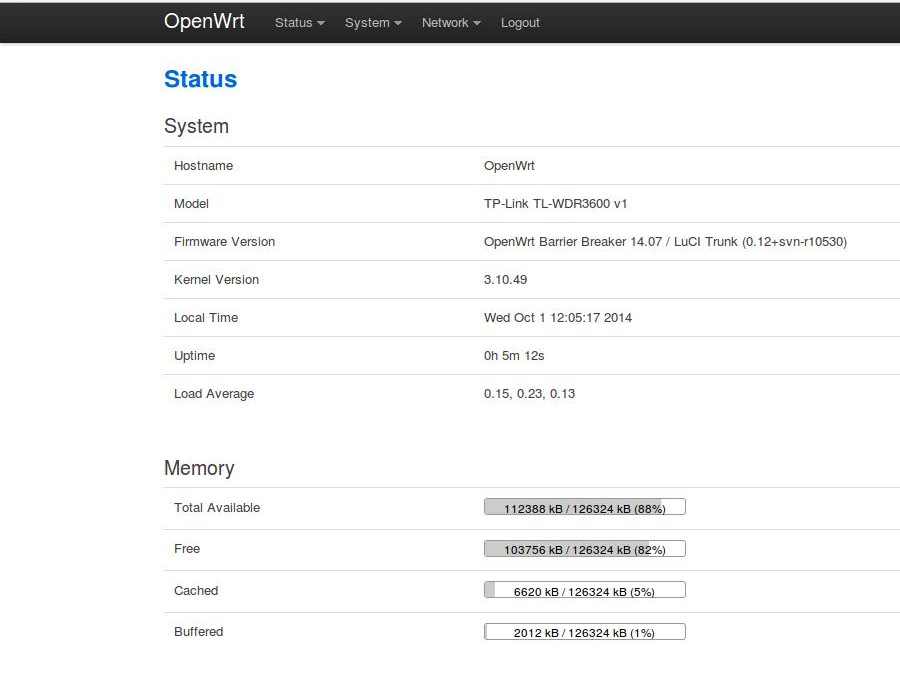Click the blue Status page heading
Image resolution: width=900 pixels, height=700 pixels.
200,79
